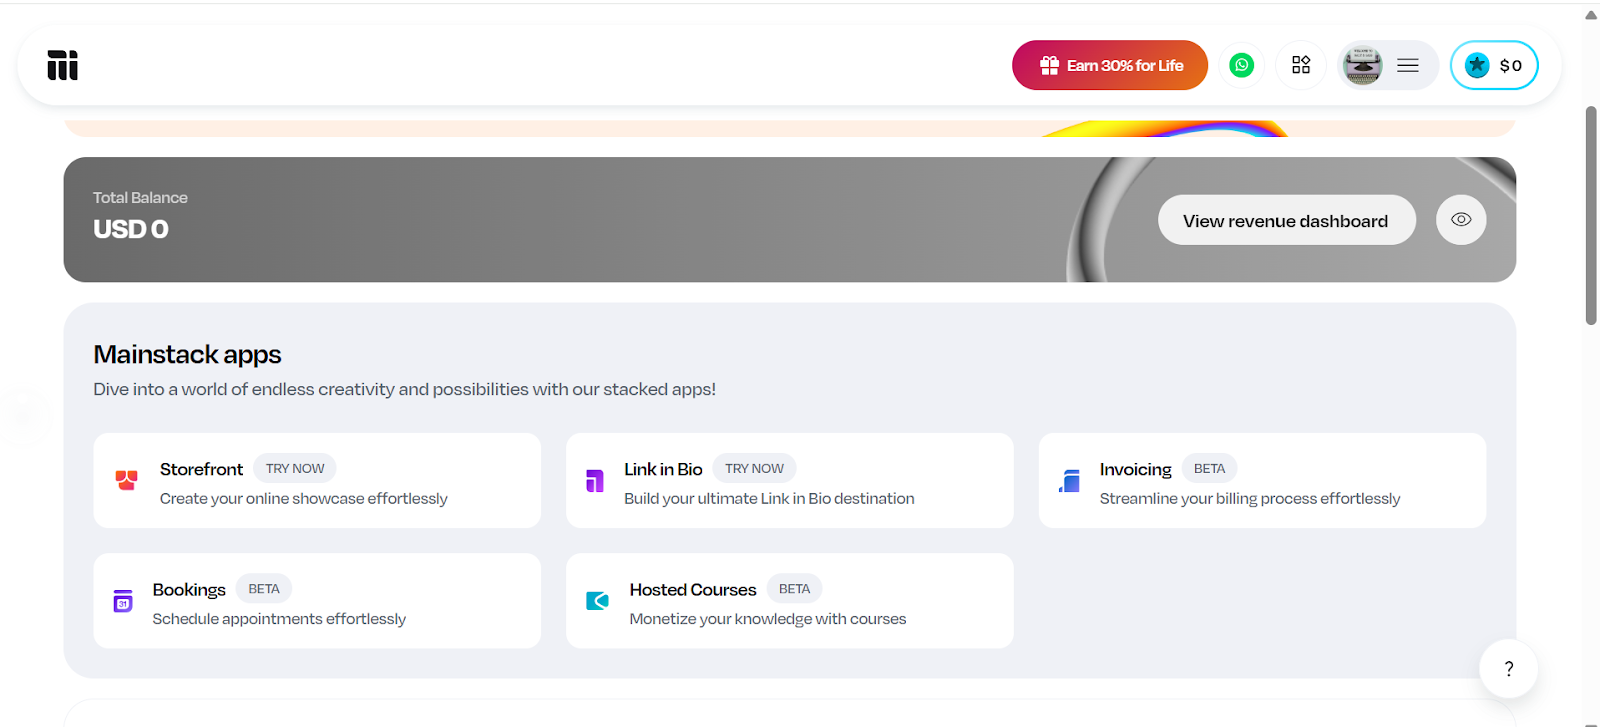1600x727 pixels.
Task: Open WhatsApp support via the green icon
Action: tap(1240, 64)
